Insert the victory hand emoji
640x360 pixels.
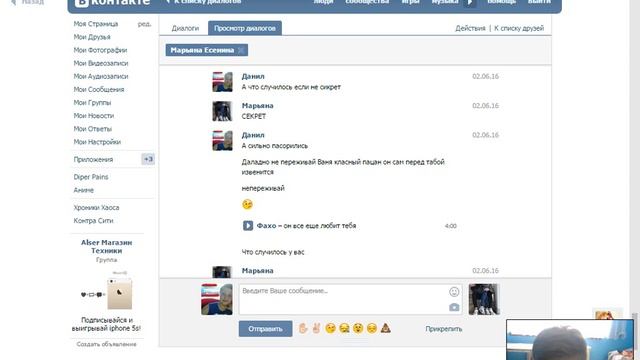(316, 328)
